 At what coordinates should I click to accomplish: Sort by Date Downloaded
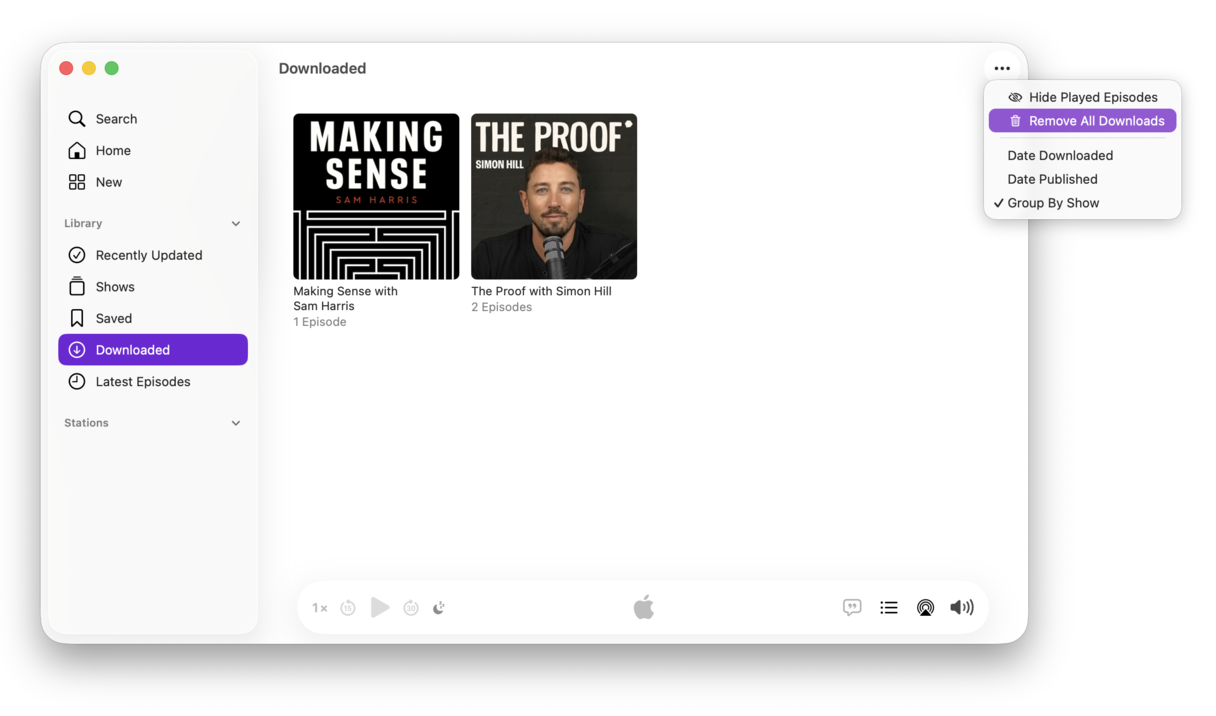click(x=1082, y=155)
